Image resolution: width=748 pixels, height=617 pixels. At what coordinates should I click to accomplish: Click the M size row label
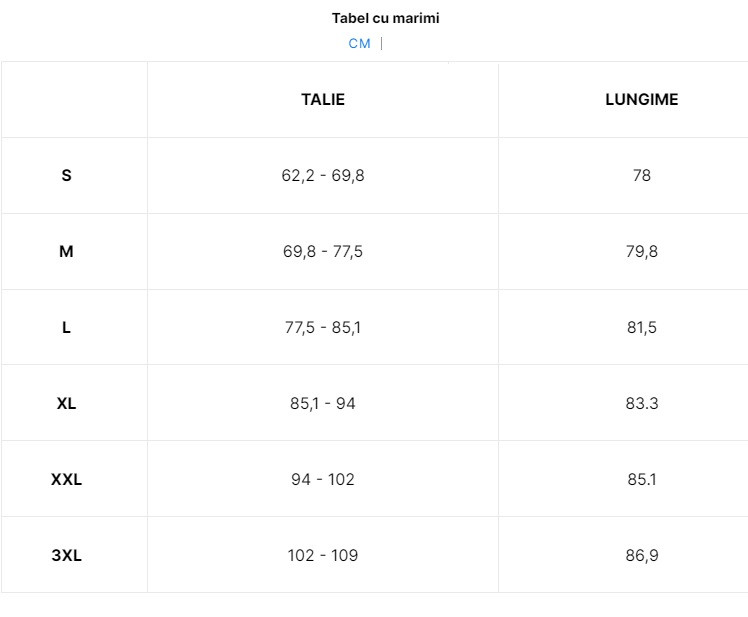tap(66, 251)
